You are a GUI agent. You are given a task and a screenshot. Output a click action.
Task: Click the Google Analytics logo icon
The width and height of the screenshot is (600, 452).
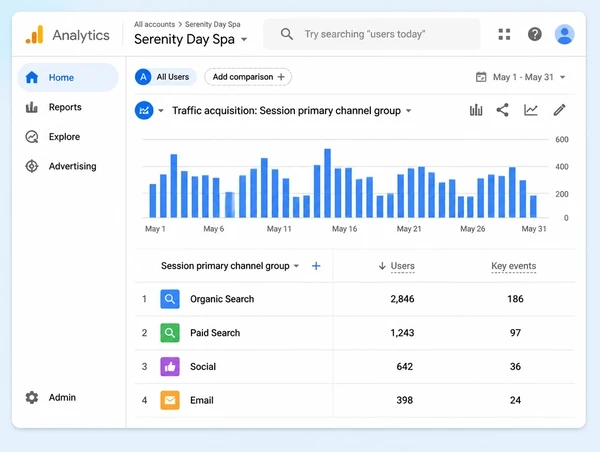click(34, 34)
